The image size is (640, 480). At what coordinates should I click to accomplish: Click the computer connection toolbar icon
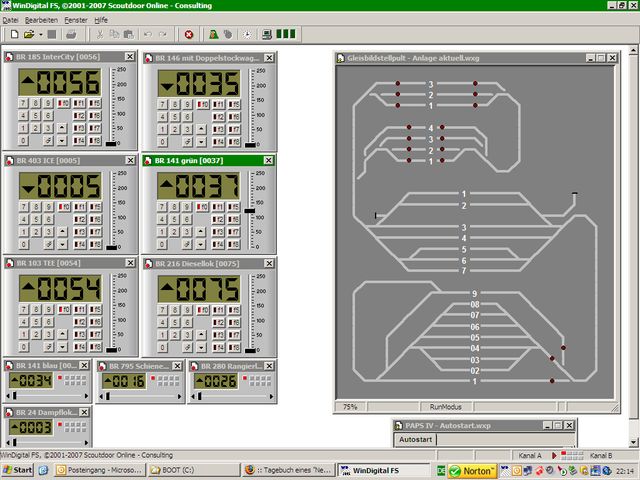coord(267,34)
